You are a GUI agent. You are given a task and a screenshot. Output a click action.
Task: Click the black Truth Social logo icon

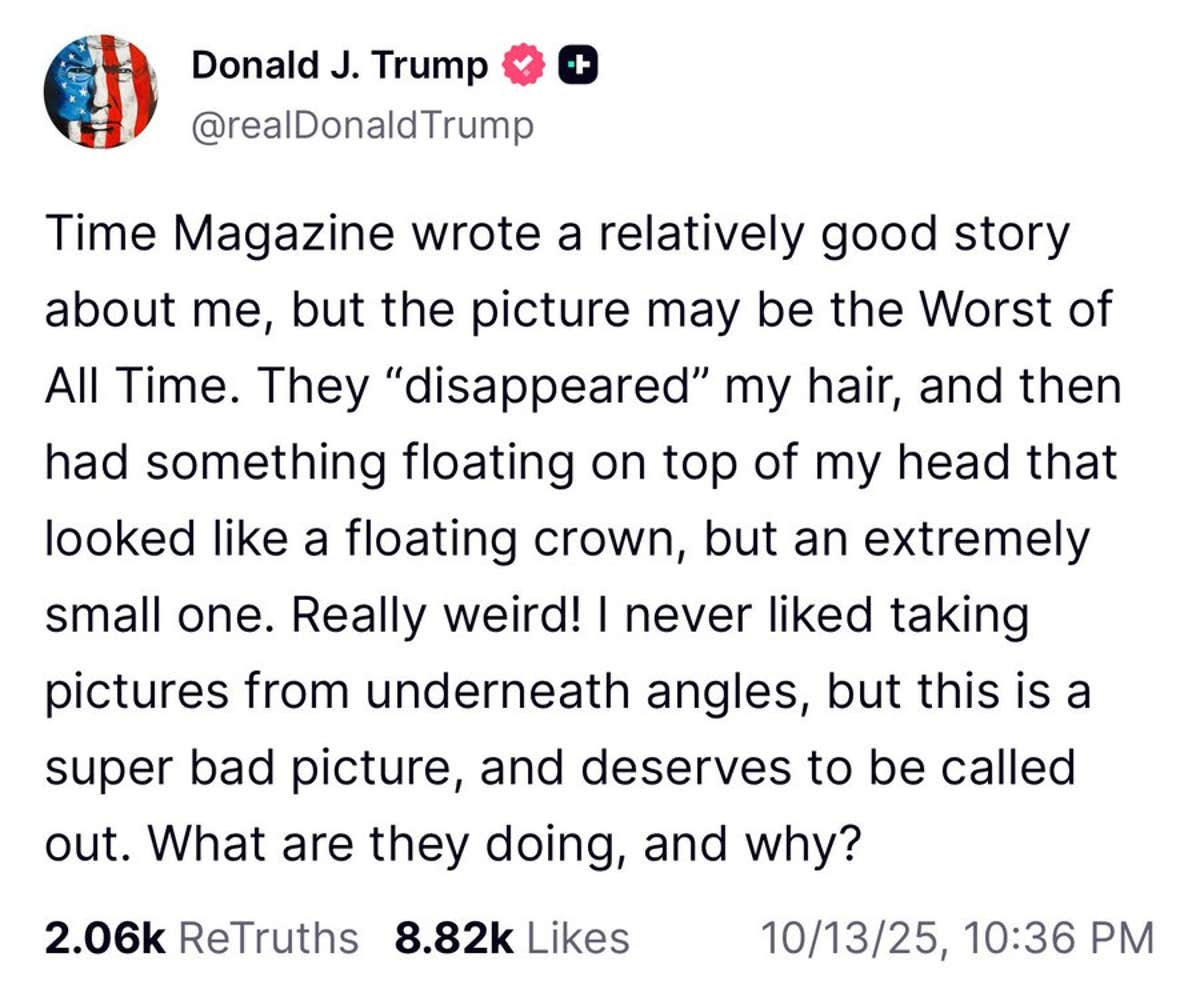[x=581, y=64]
